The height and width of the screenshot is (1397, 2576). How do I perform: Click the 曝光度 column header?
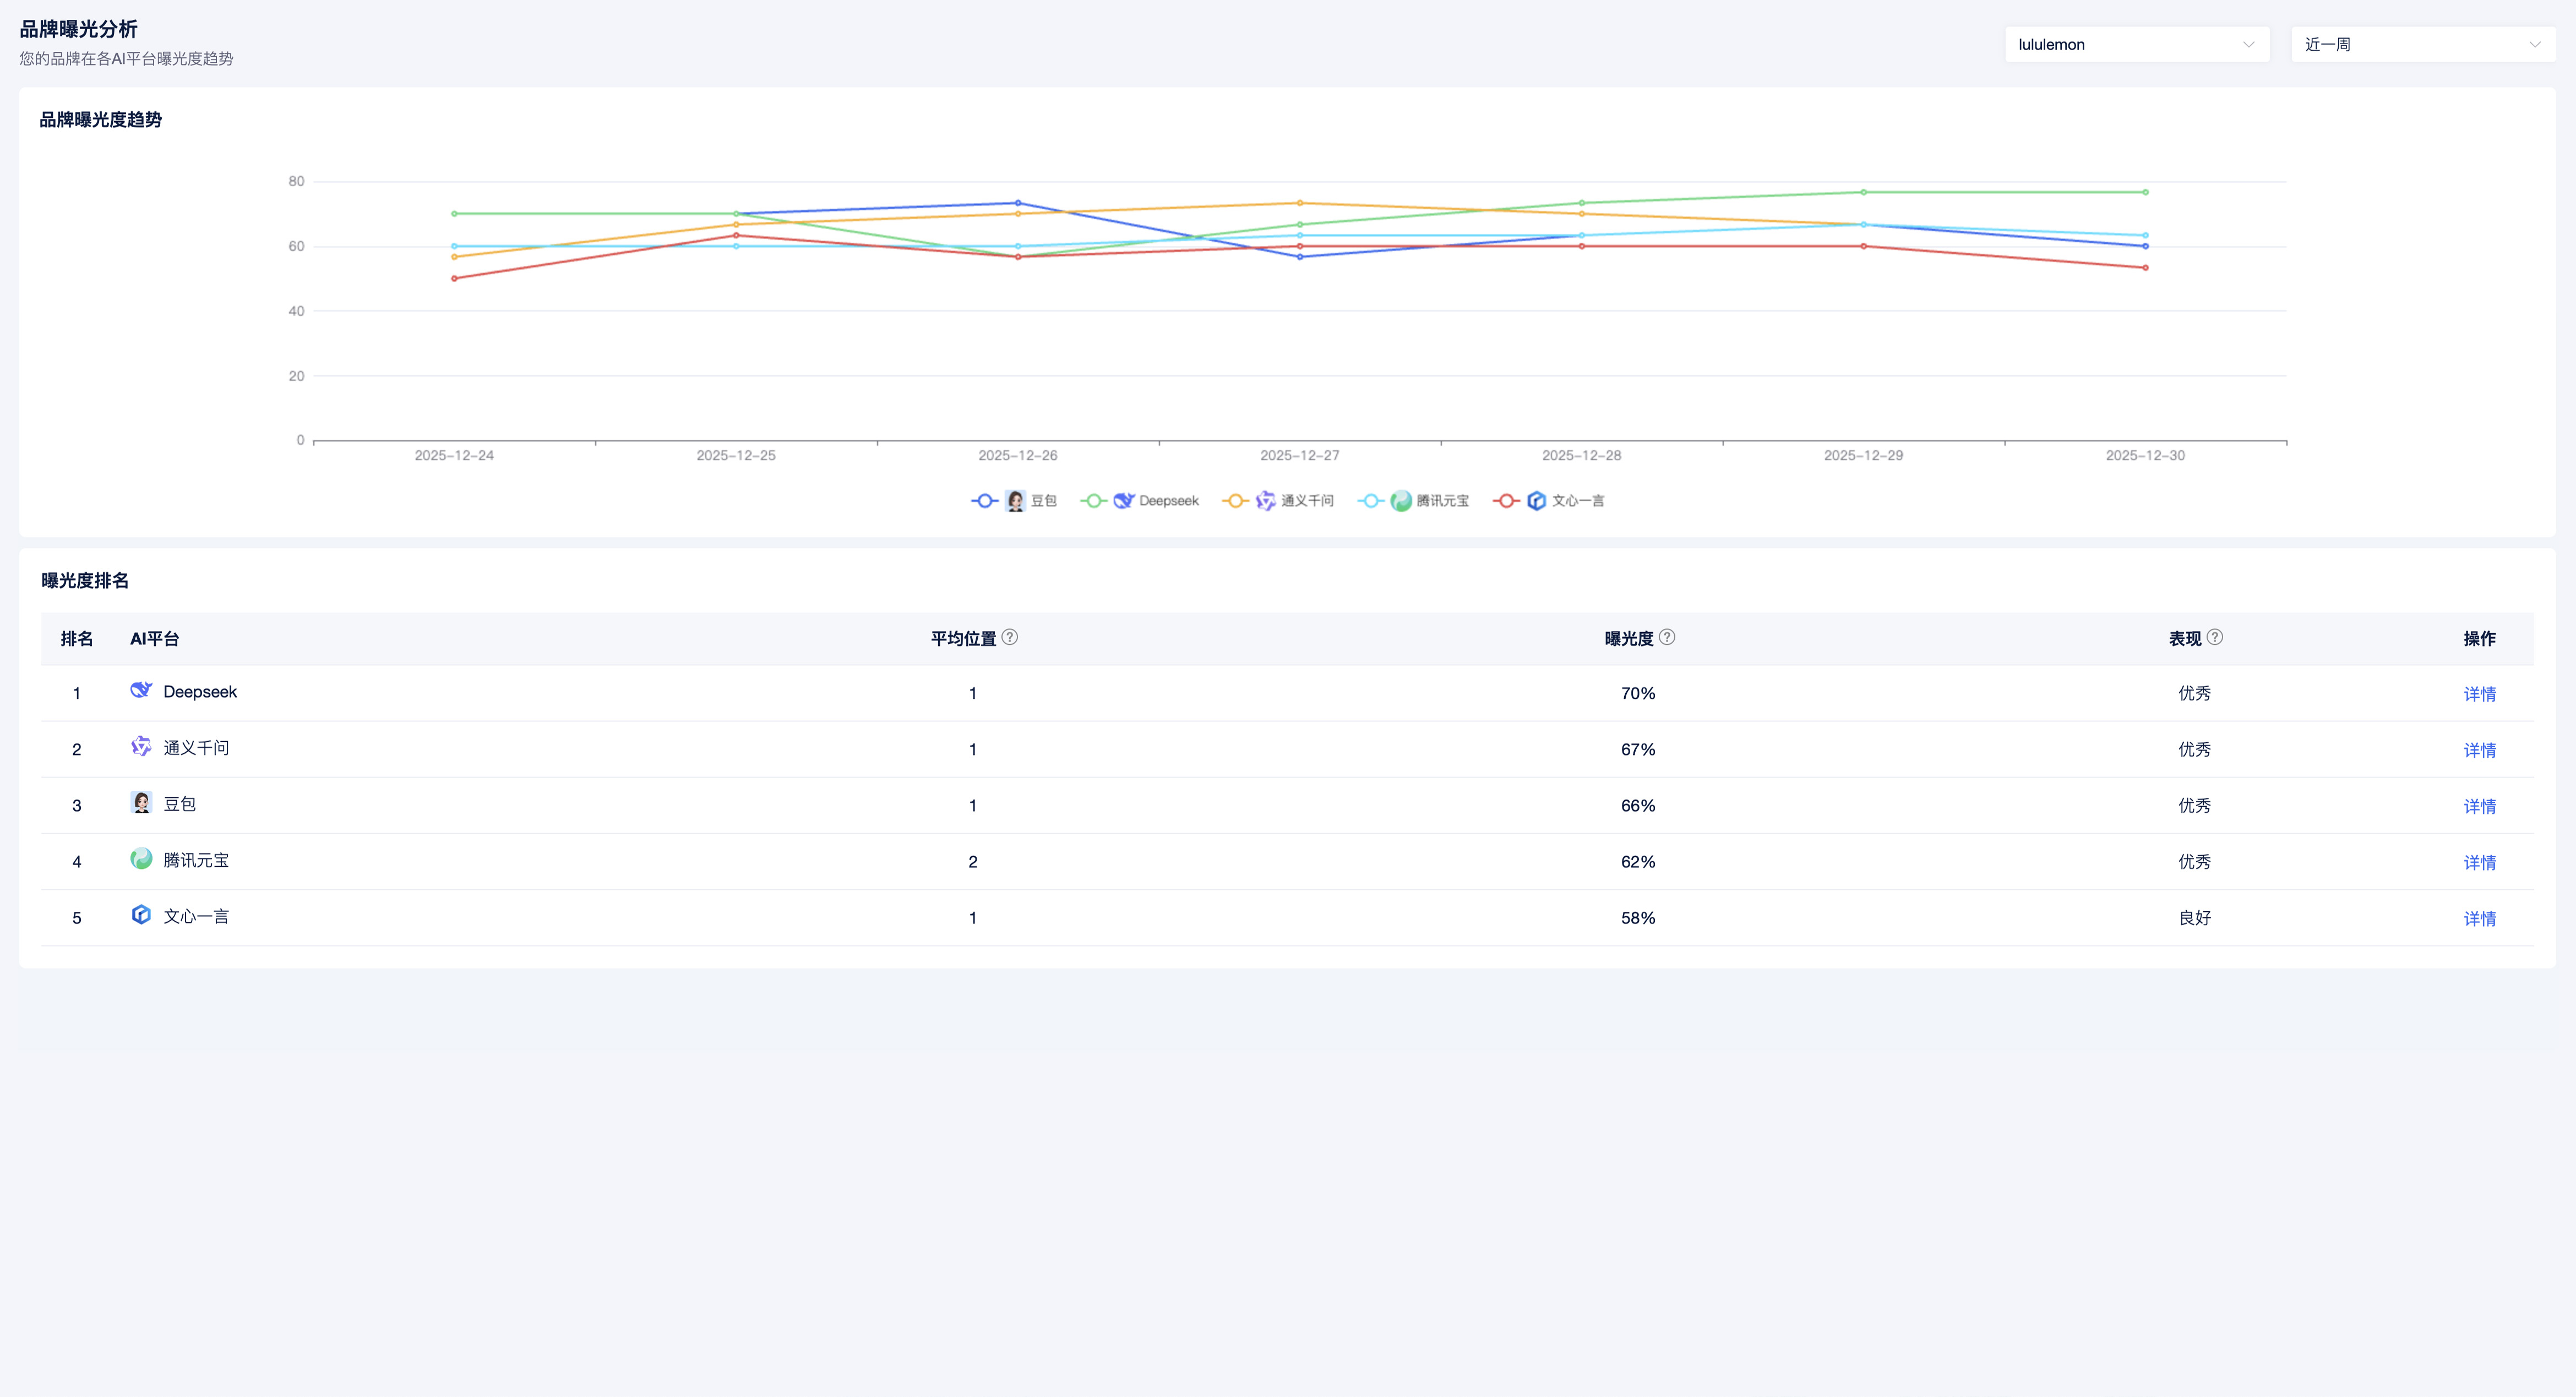[1628, 639]
